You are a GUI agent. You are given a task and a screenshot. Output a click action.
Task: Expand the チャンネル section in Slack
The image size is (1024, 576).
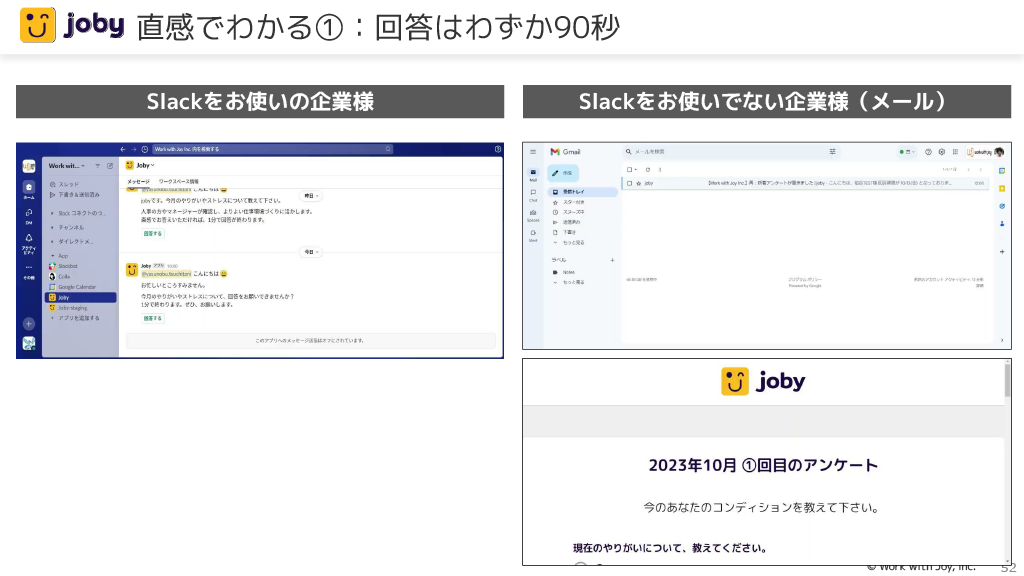coord(70,227)
